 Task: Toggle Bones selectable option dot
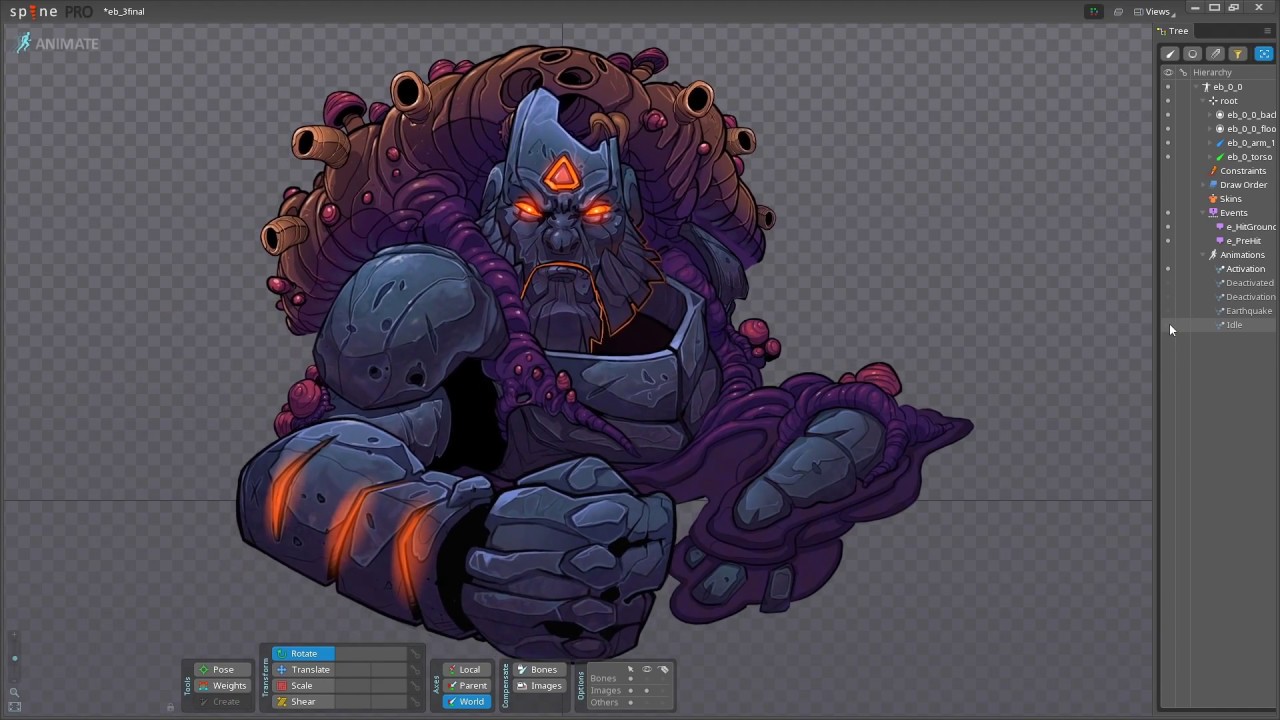point(630,679)
